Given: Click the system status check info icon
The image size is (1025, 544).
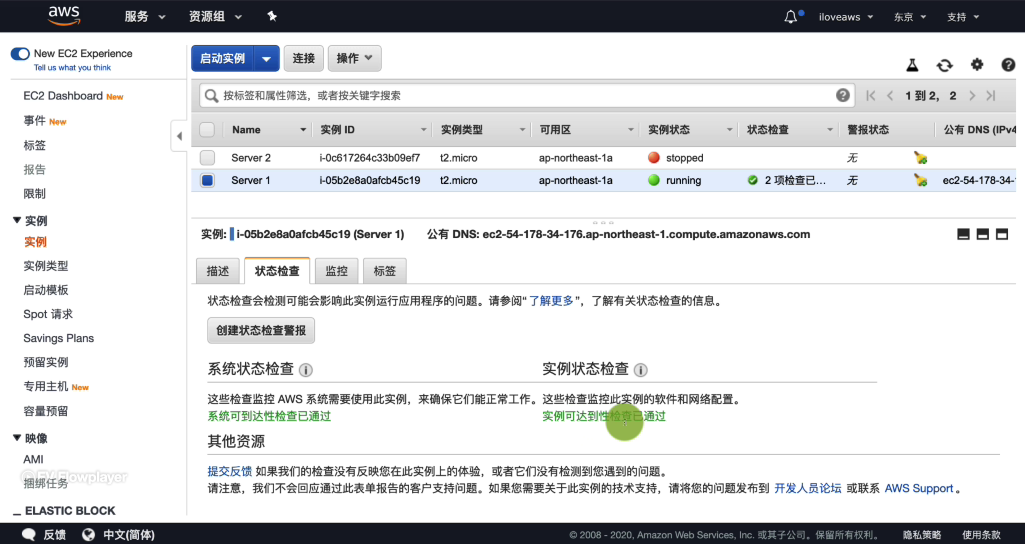Looking at the screenshot, I should (x=305, y=370).
